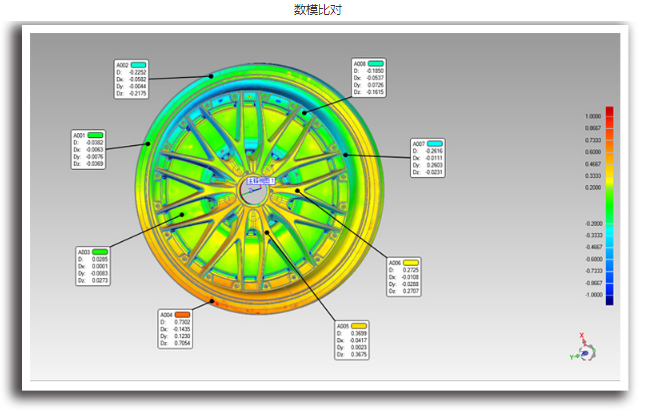This screenshot has width=650, height=416.
Task: Select the A005 annotation callout
Action: 352,340
